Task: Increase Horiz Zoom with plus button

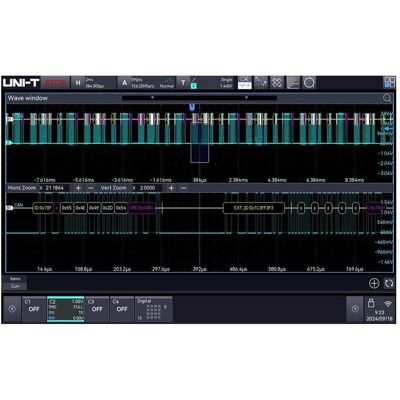Action: coord(78,188)
